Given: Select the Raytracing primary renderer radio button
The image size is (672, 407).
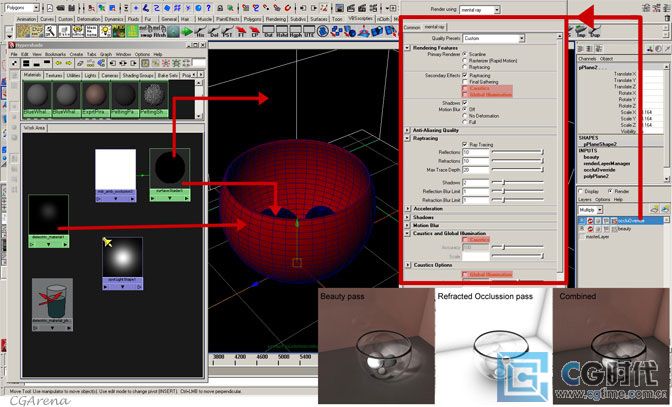Looking at the screenshot, I should point(465,67).
